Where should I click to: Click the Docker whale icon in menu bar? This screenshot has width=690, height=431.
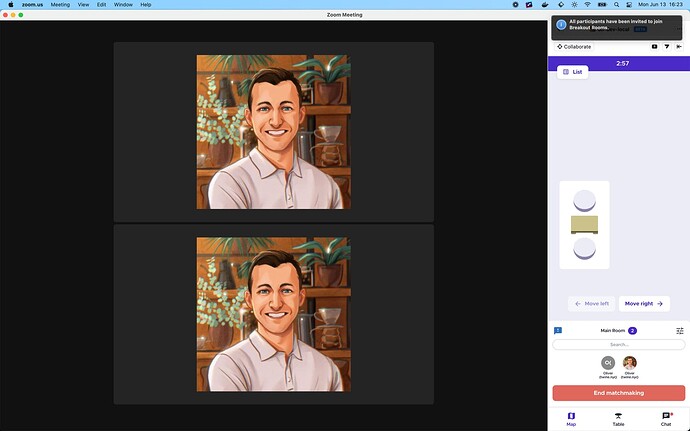(x=545, y=4)
